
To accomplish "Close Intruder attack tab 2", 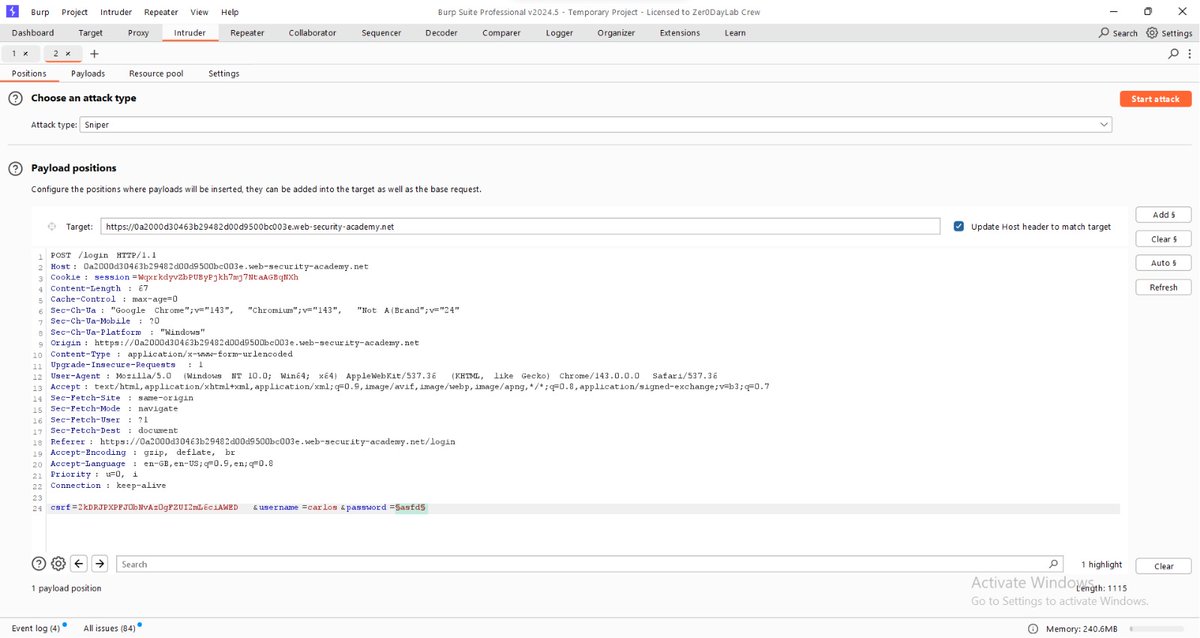I will (x=67, y=53).
